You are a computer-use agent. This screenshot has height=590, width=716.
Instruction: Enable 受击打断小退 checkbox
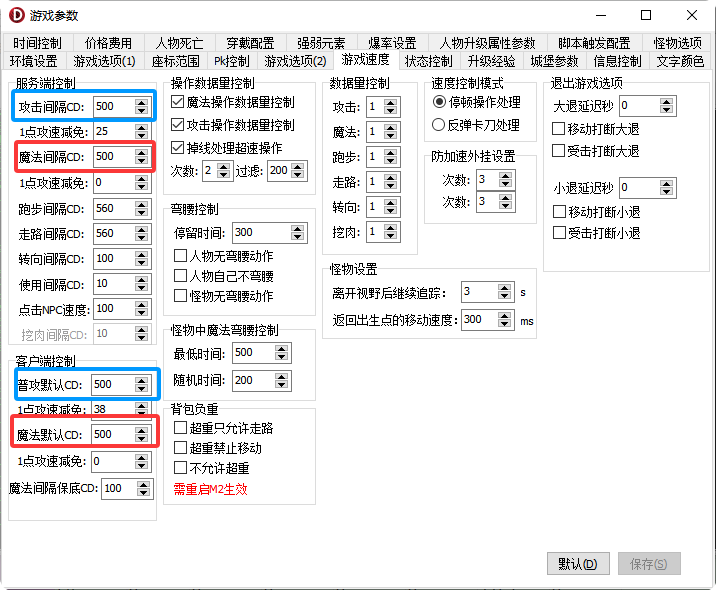point(596,233)
